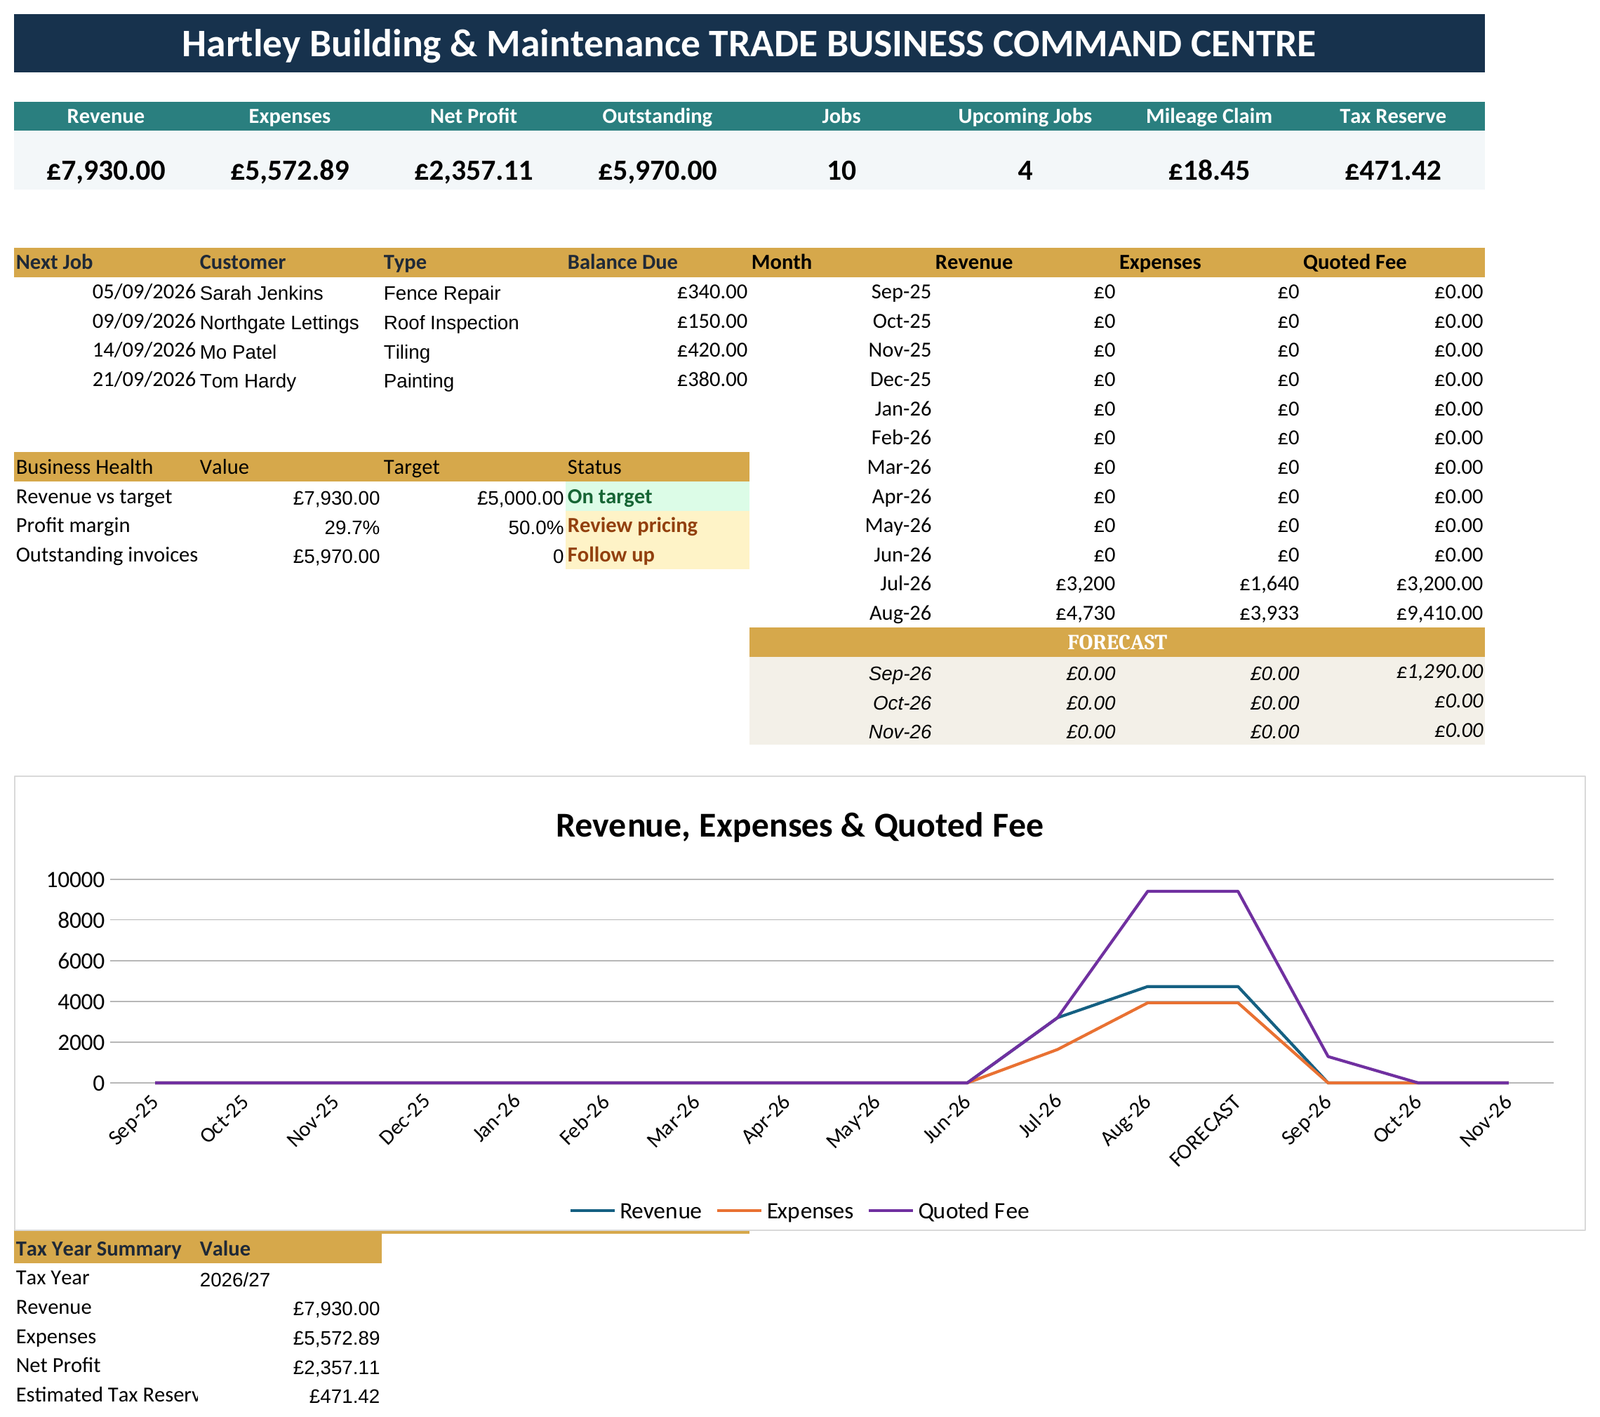Screen dimensions: 1600x1417
Task: Select the Jul-26 month row label
Action: pos(905,583)
